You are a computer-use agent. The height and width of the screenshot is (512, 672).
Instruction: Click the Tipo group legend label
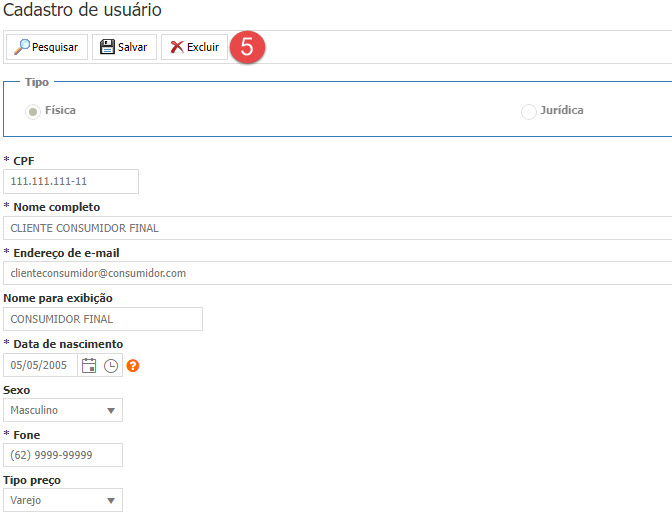click(x=37, y=82)
